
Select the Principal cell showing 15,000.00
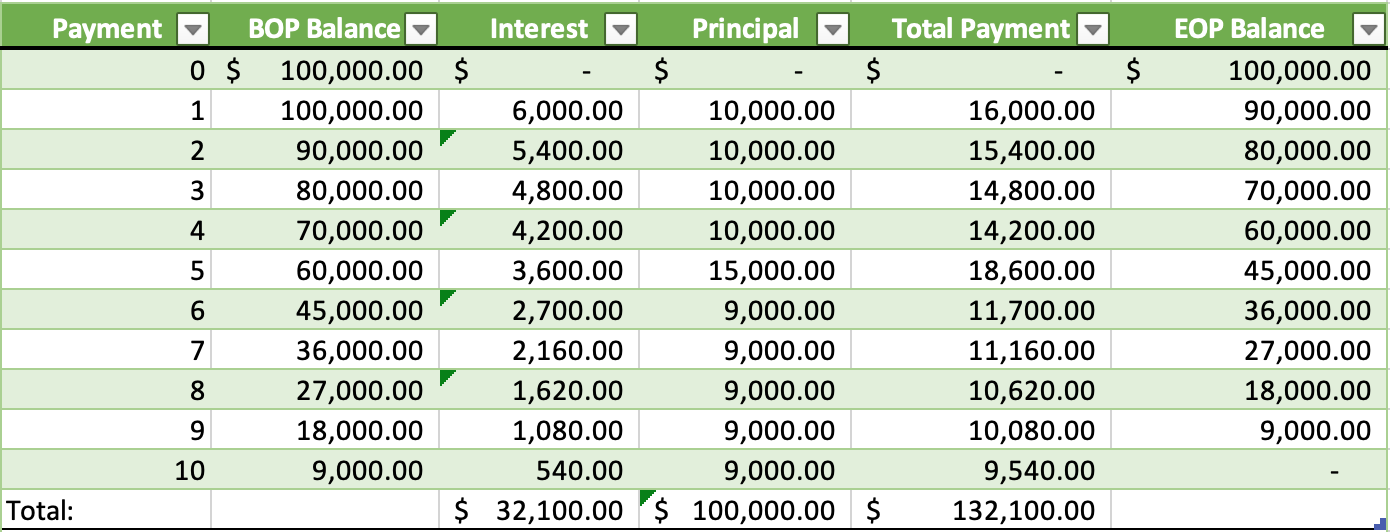pos(745,271)
